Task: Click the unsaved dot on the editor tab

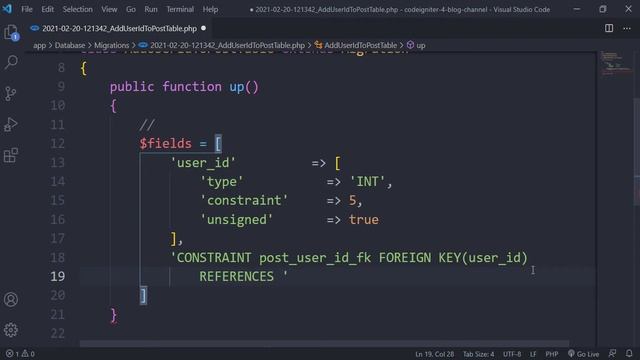Action: pos(203,28)
